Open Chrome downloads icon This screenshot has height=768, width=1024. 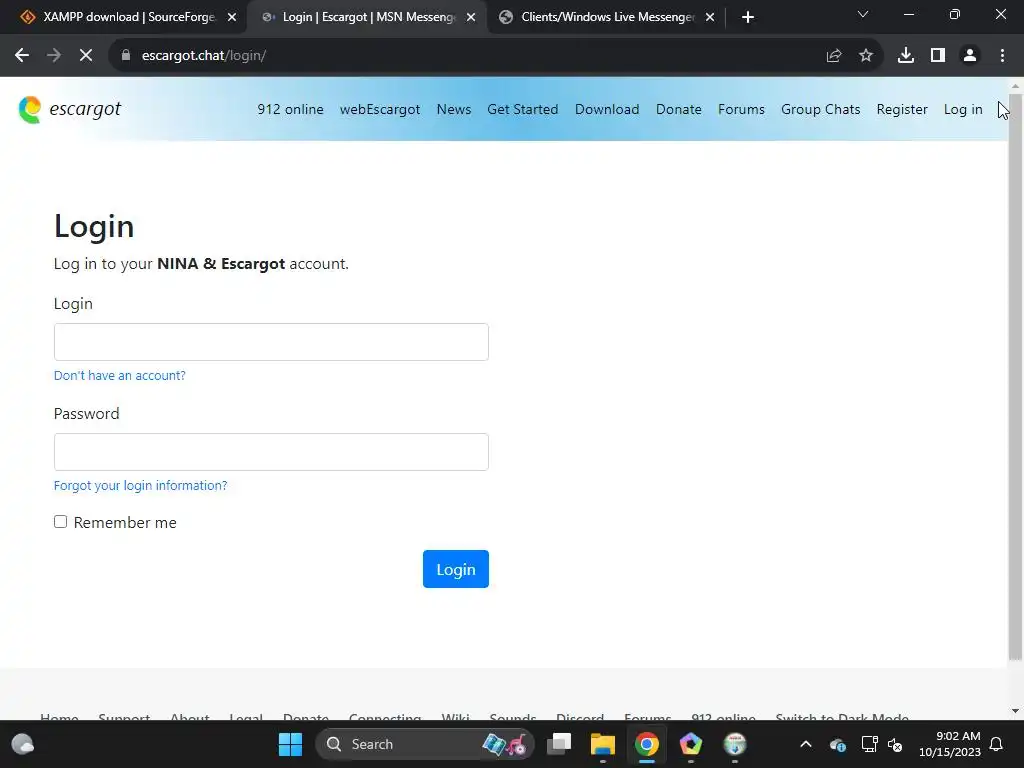point(906,56)
